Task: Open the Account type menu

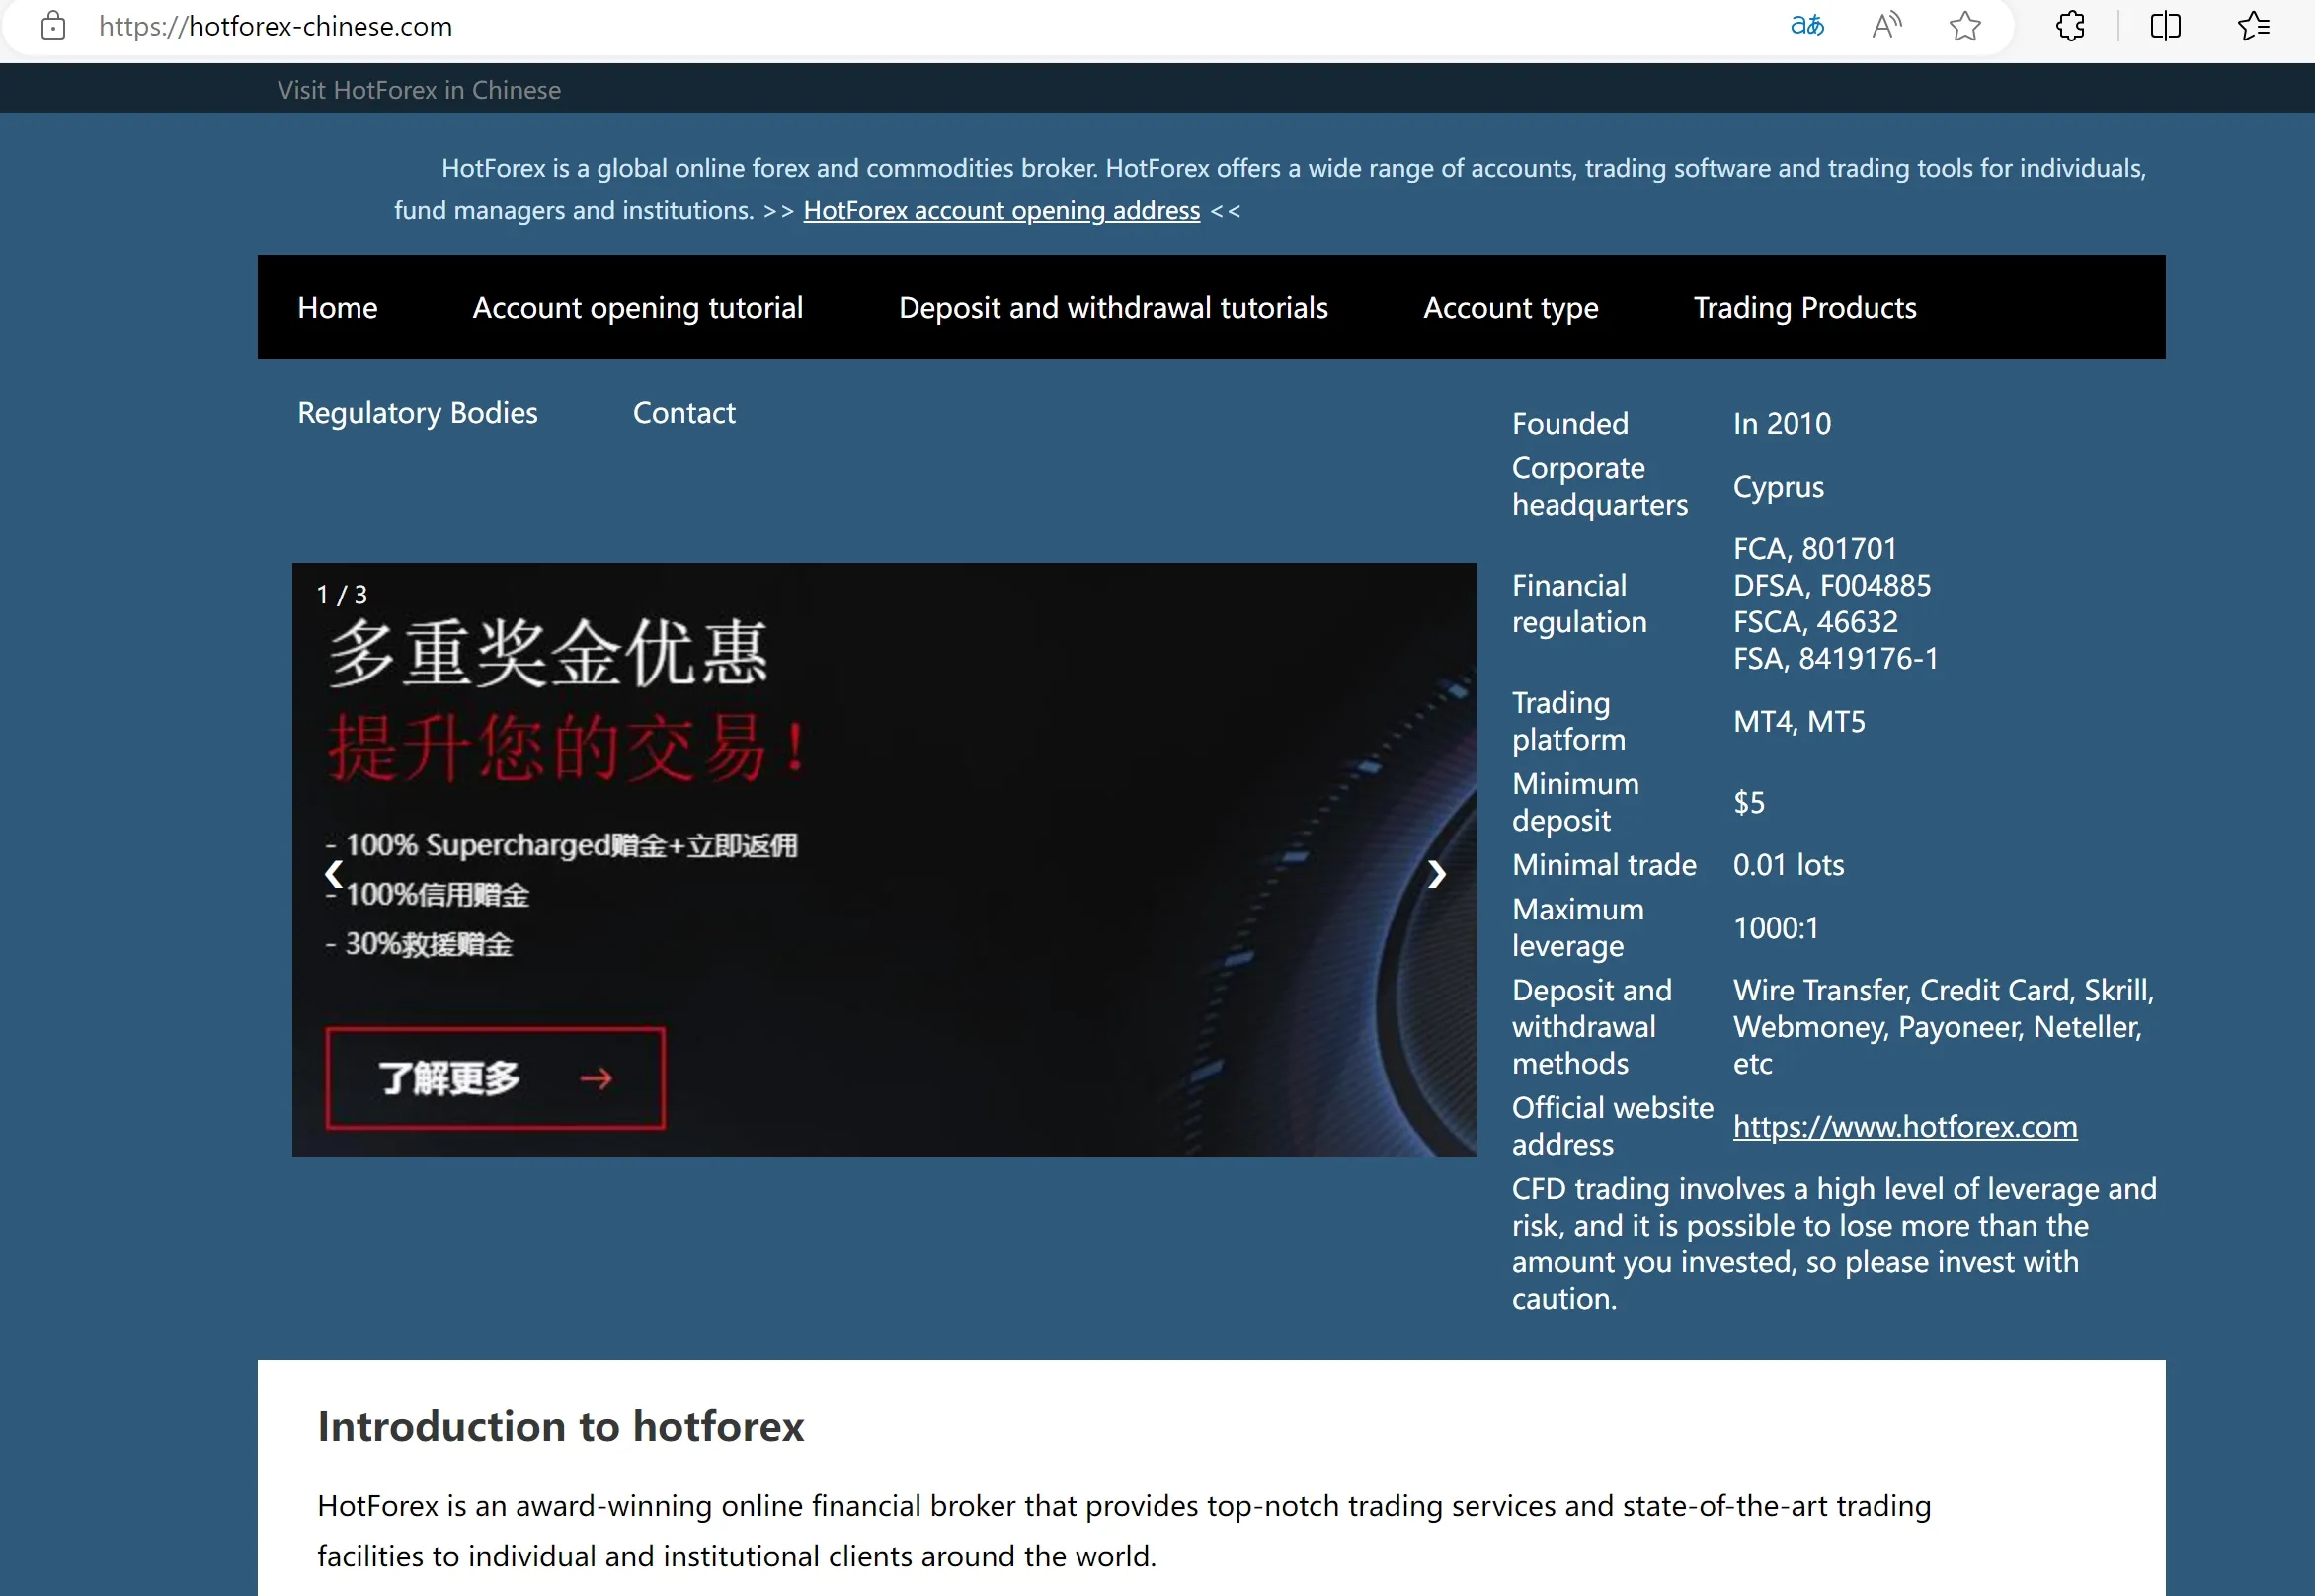Action: pyautogui.click(x=1510, y=308)
